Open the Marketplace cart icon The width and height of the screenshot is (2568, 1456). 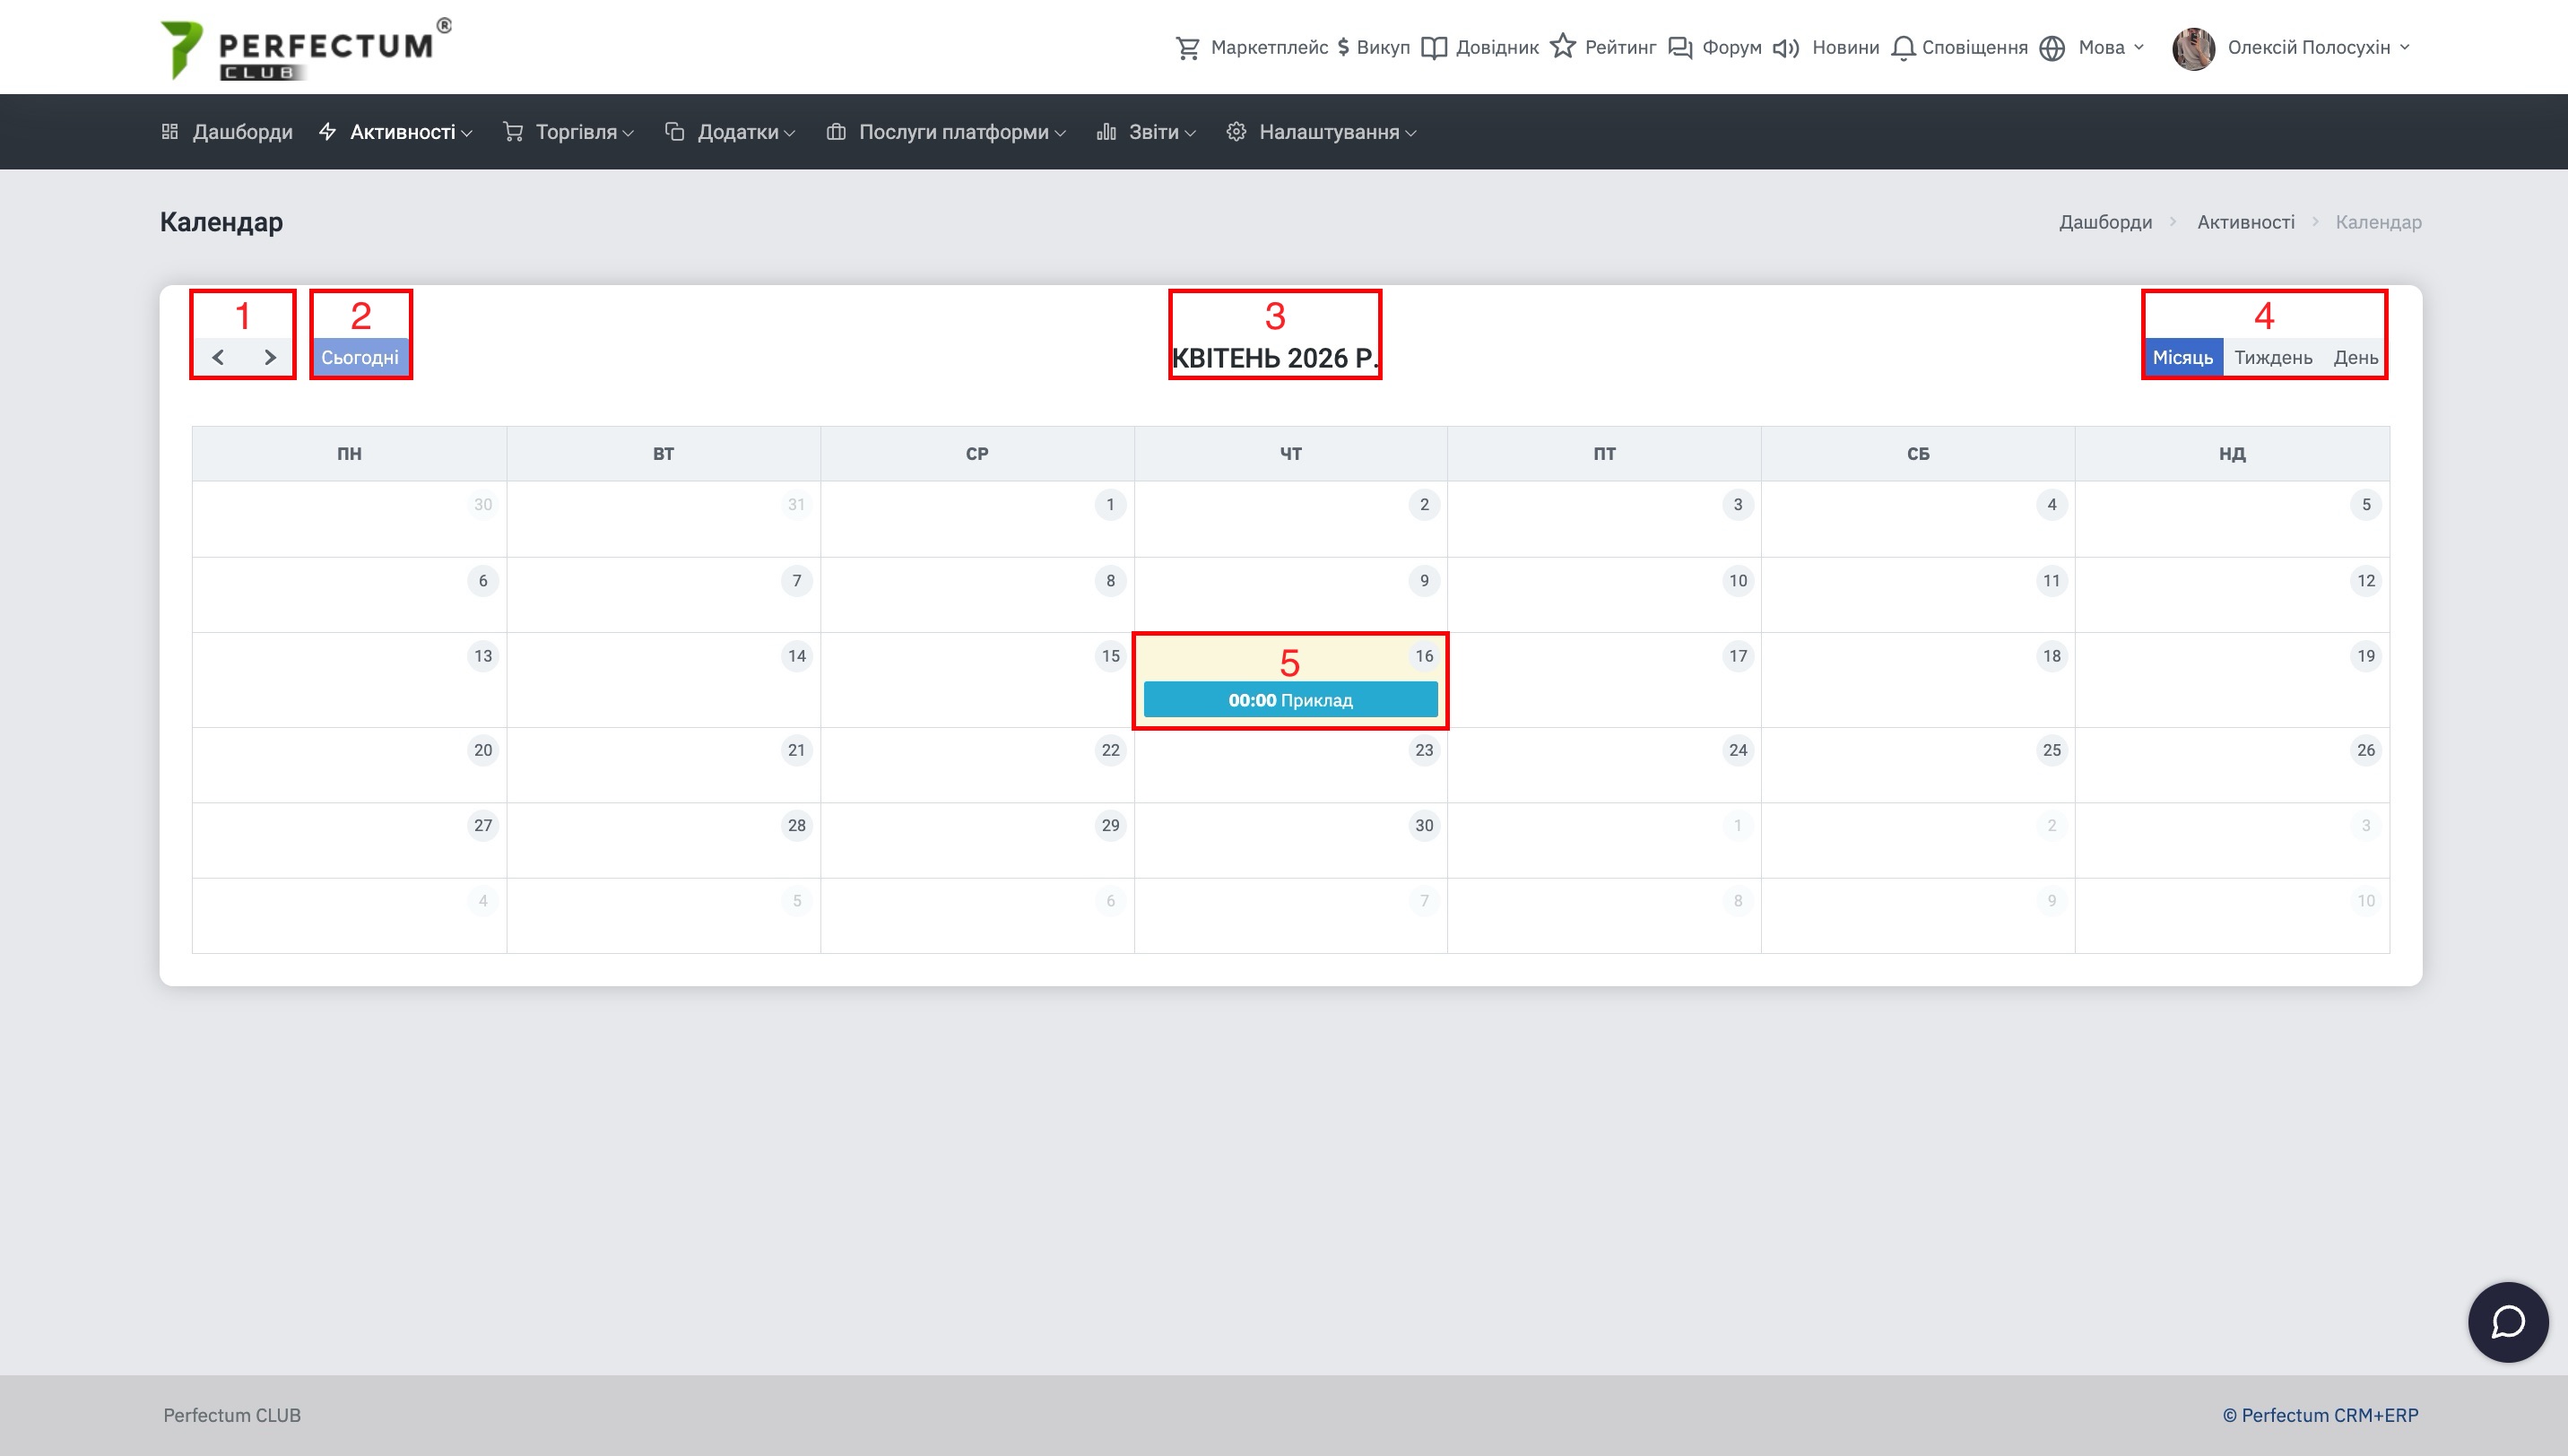click(x=1187, y=48)
